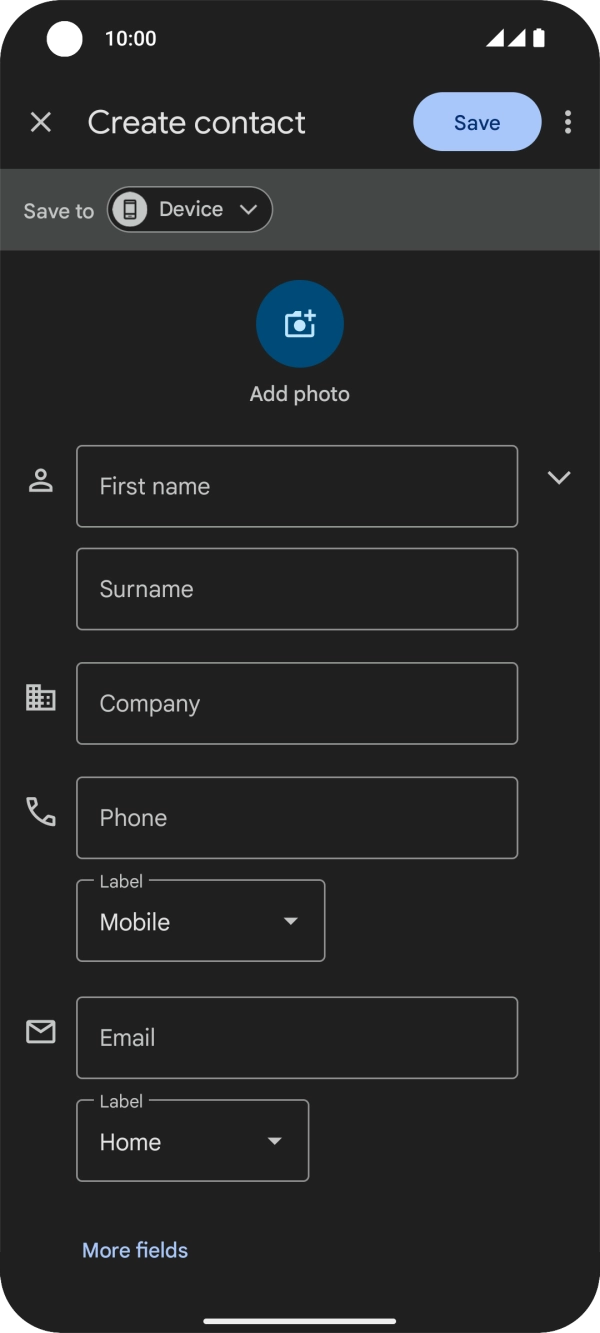Screen dimensions: 600x1333
Task: Tap the Surname field
Action: click(296, 589)
